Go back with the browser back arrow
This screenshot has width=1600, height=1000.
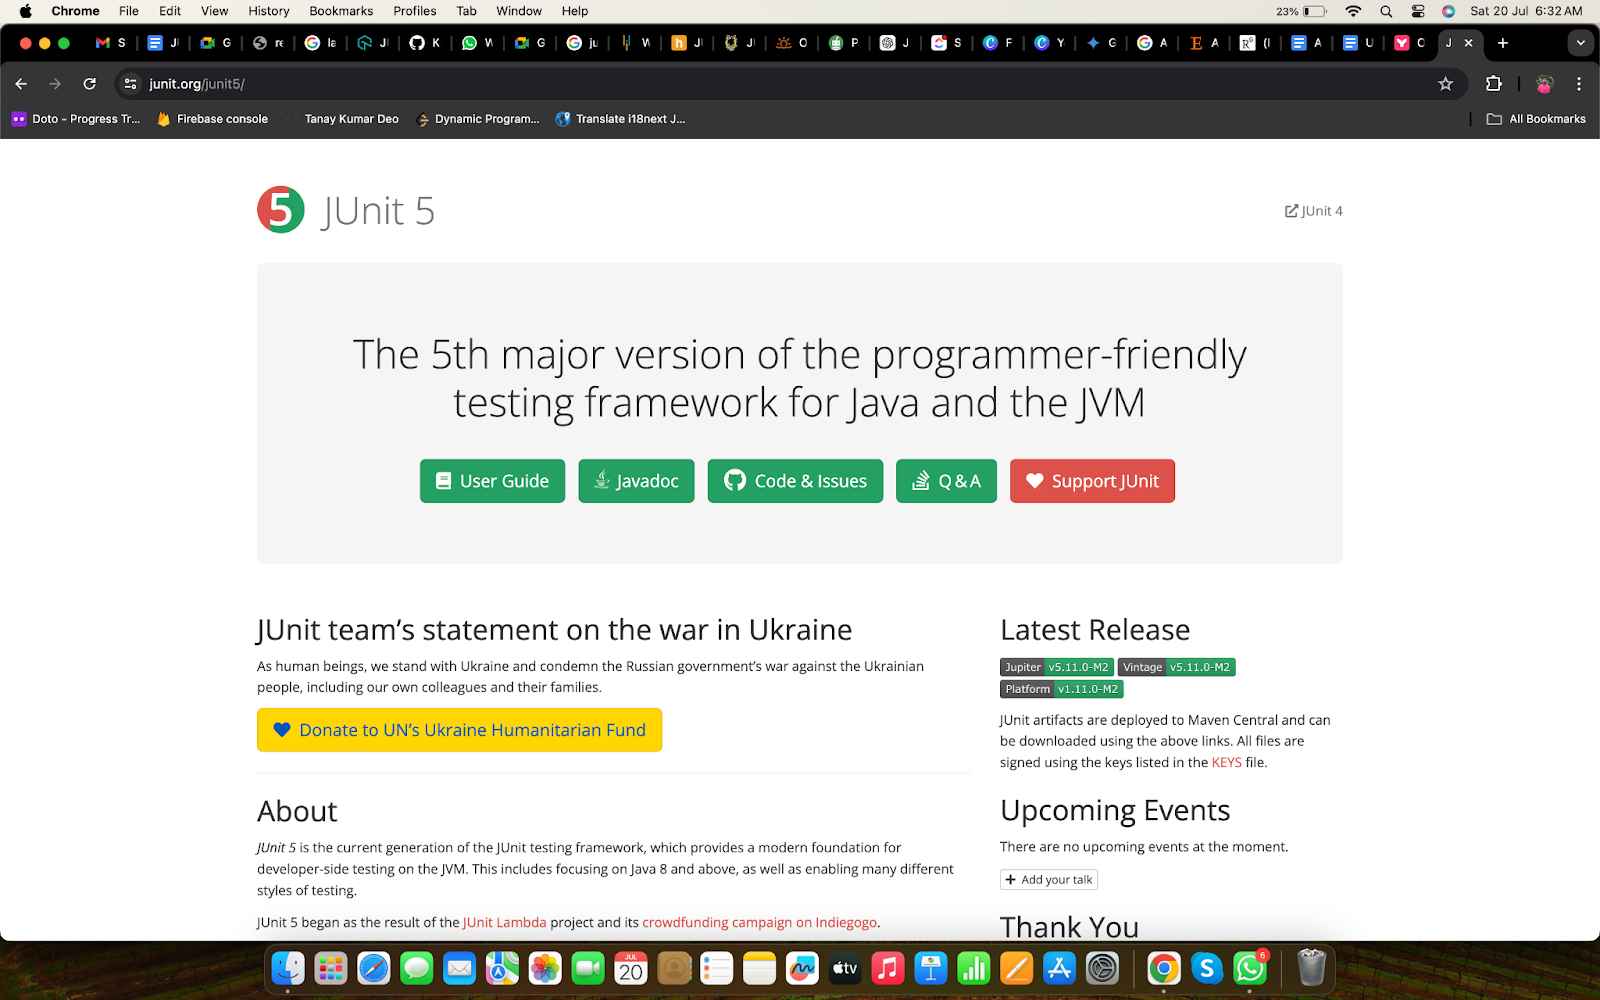[21, 84]
